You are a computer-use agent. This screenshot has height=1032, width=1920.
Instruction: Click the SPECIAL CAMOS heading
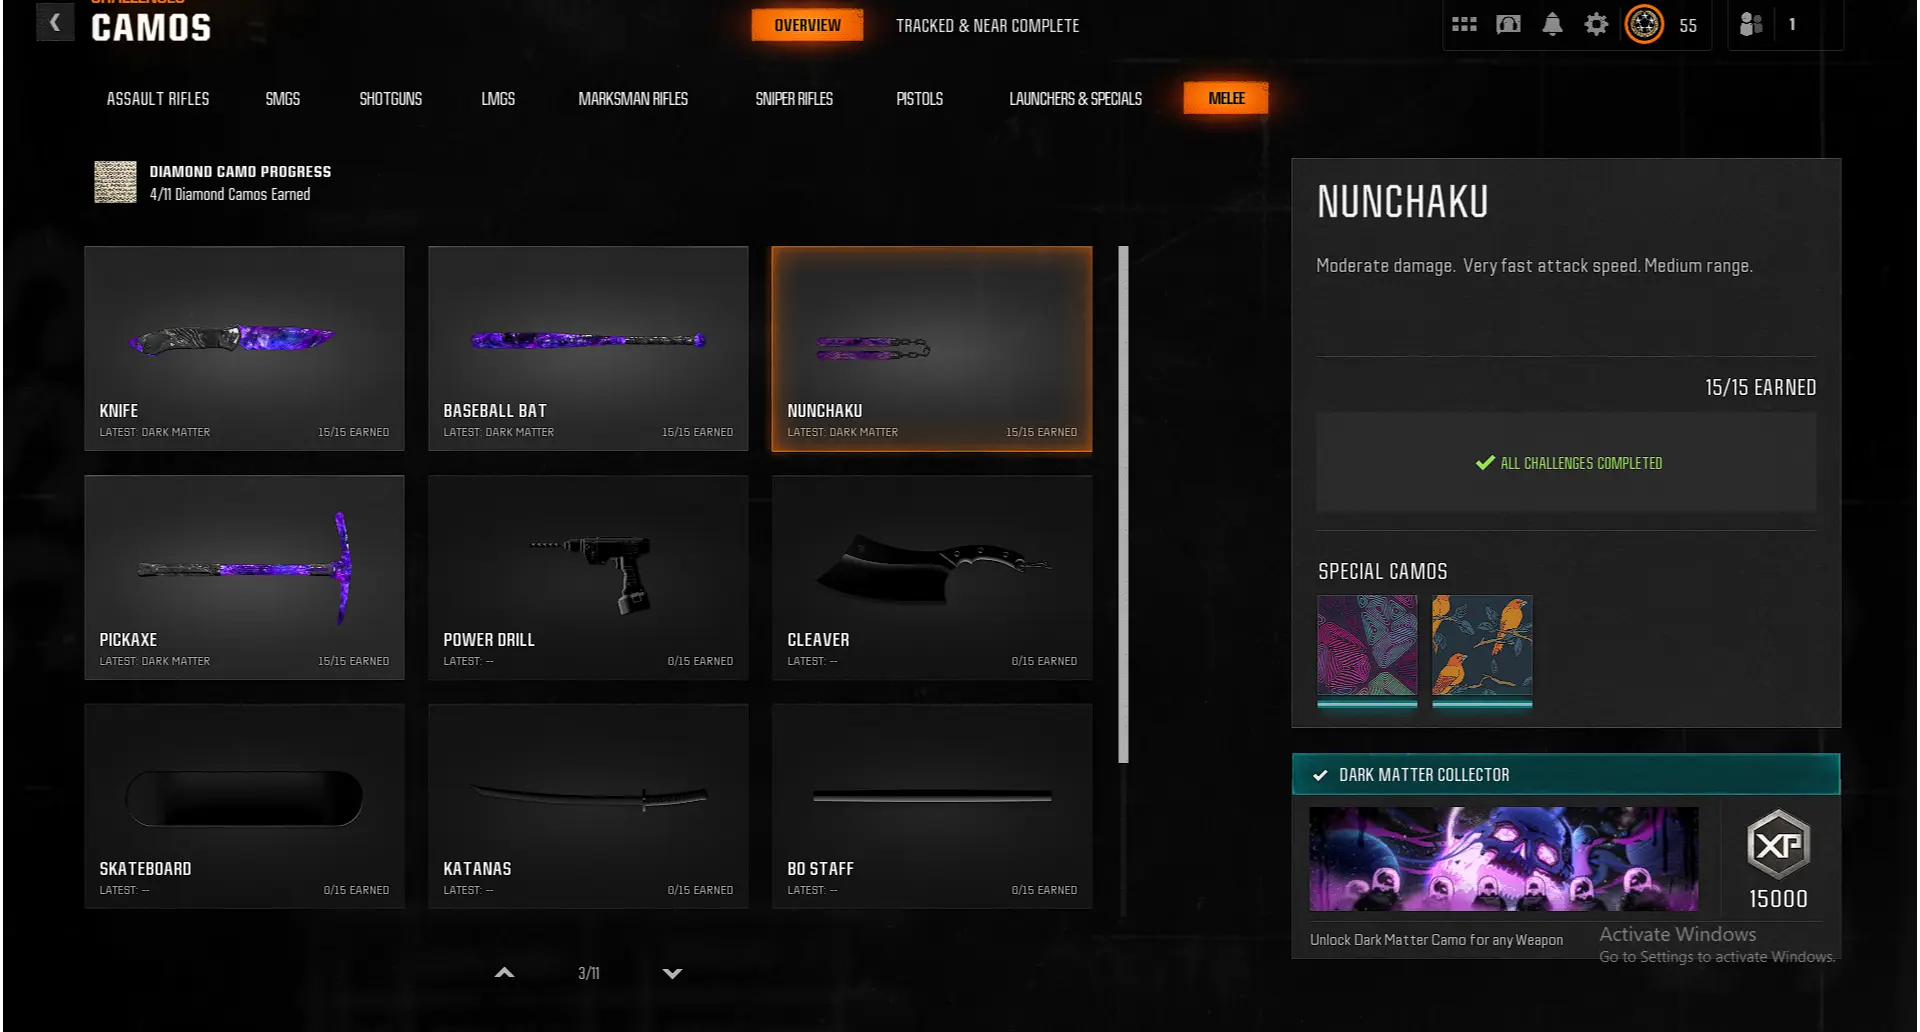(x=1382, y=571)
